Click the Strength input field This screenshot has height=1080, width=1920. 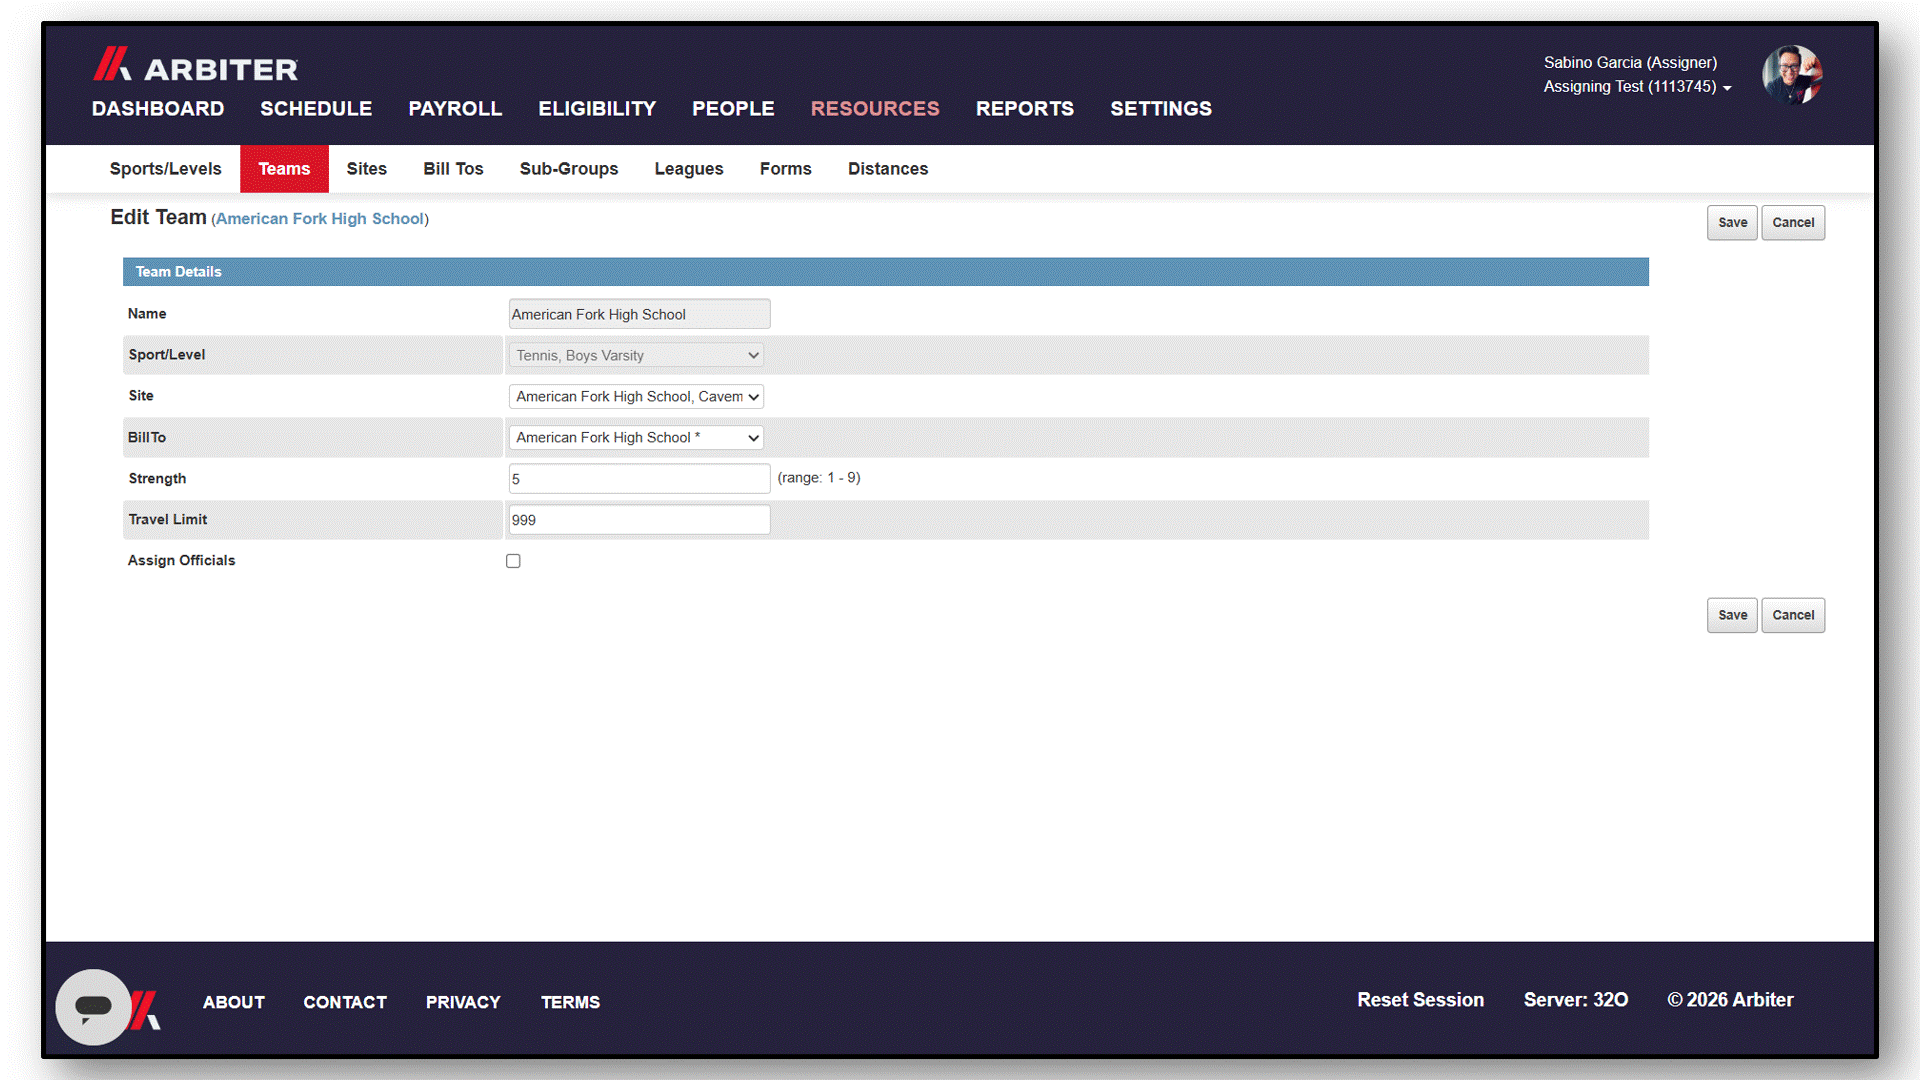(x=639, y=479)
